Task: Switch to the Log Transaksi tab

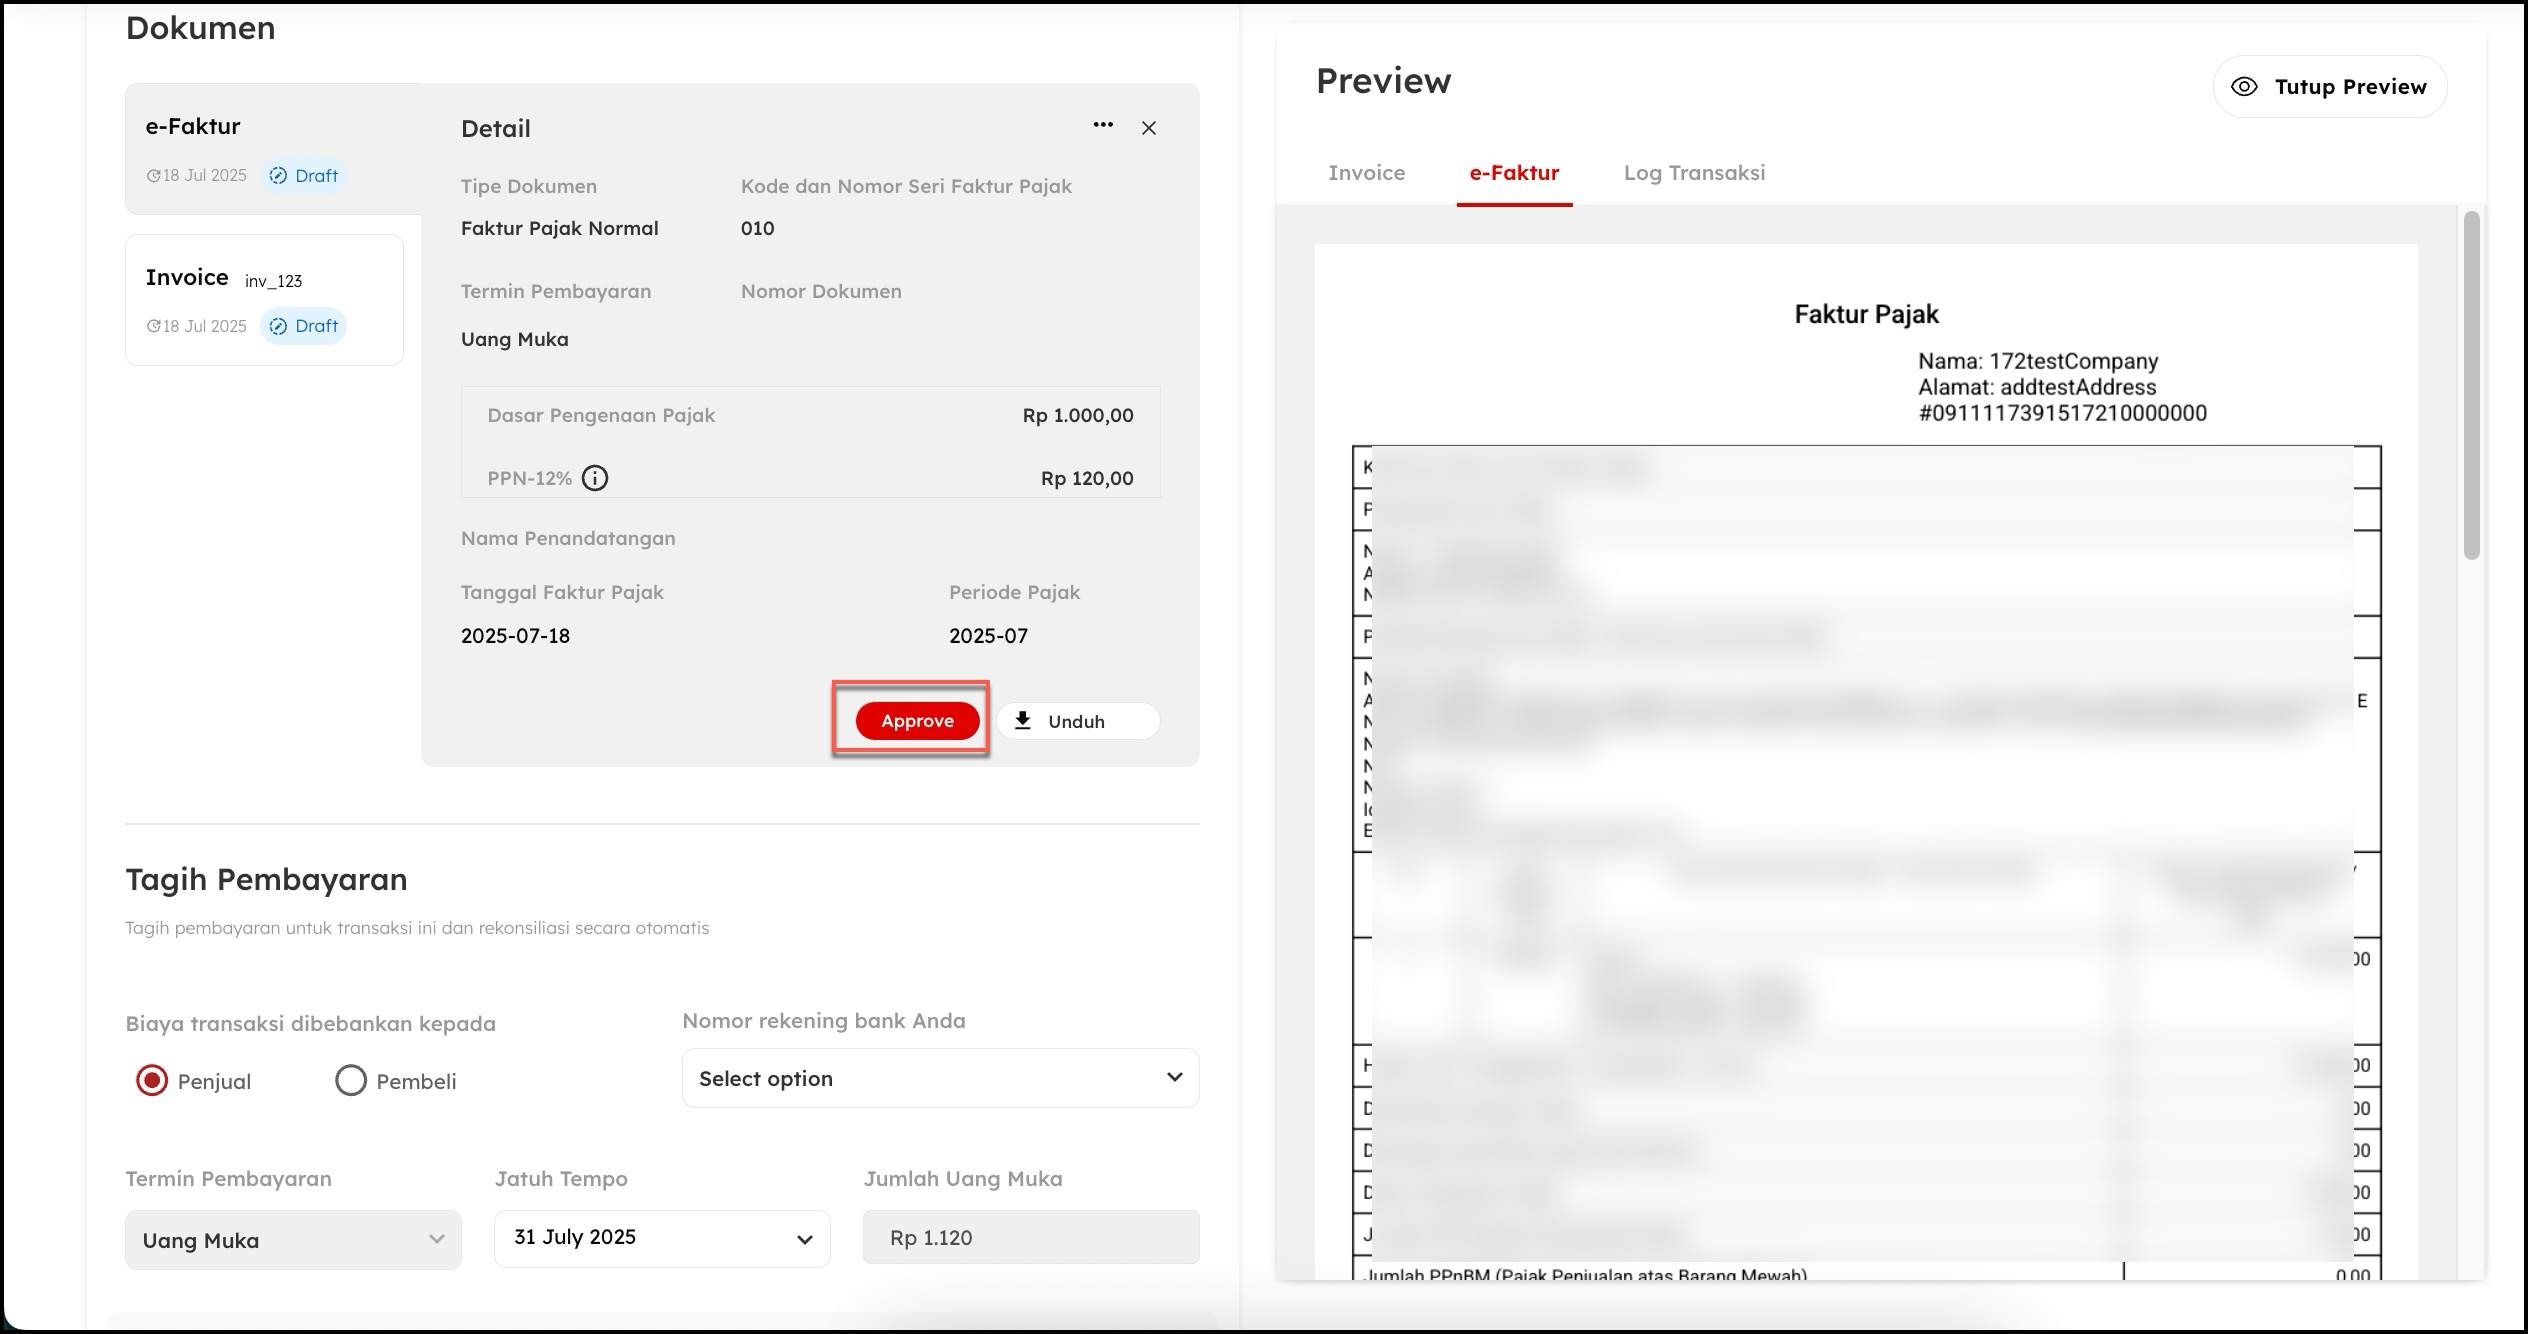Action: 1694,173
